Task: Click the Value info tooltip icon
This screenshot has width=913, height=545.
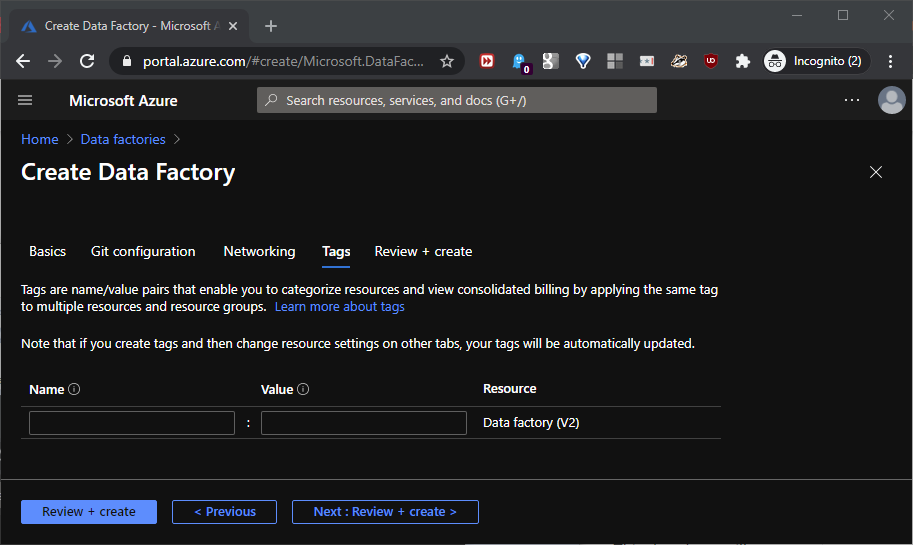Action: click(x=303, y=389)
